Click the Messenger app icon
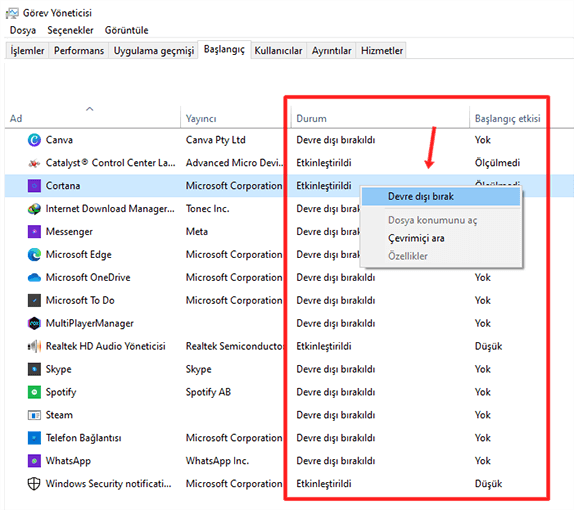The width and height of the screenshot is (574, 510). pos(34,231)
